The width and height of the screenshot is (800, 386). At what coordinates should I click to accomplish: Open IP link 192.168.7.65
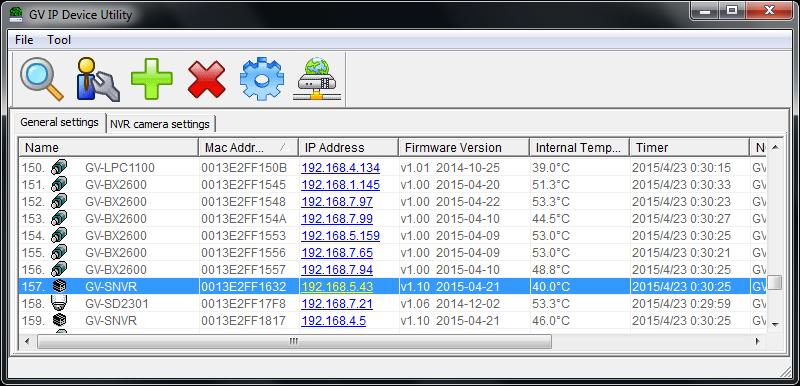tap(337, 252)
